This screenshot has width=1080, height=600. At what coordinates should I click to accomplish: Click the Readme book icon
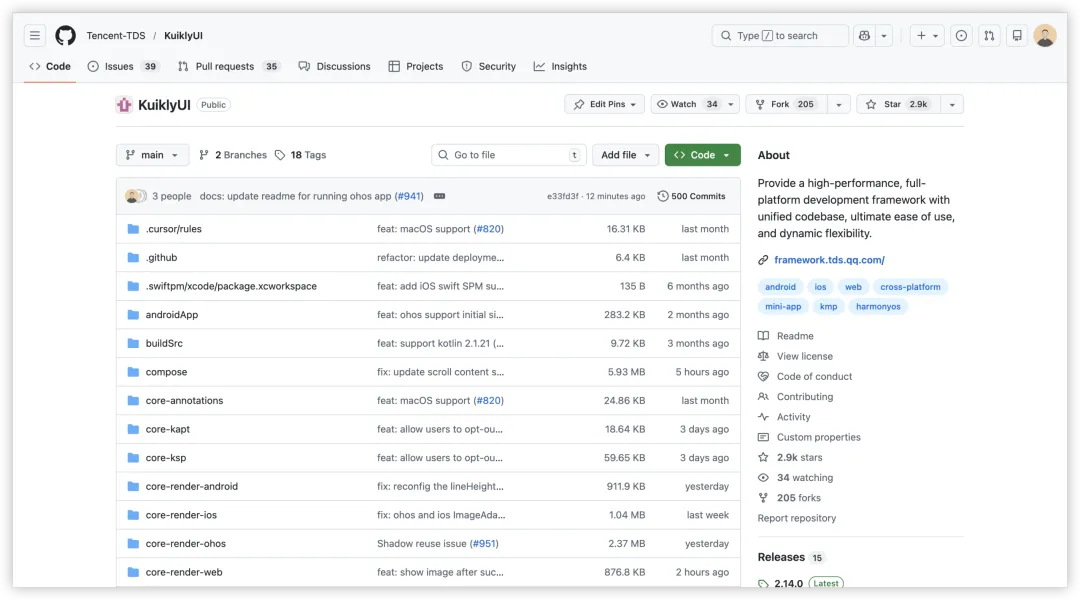click(763, 336)
